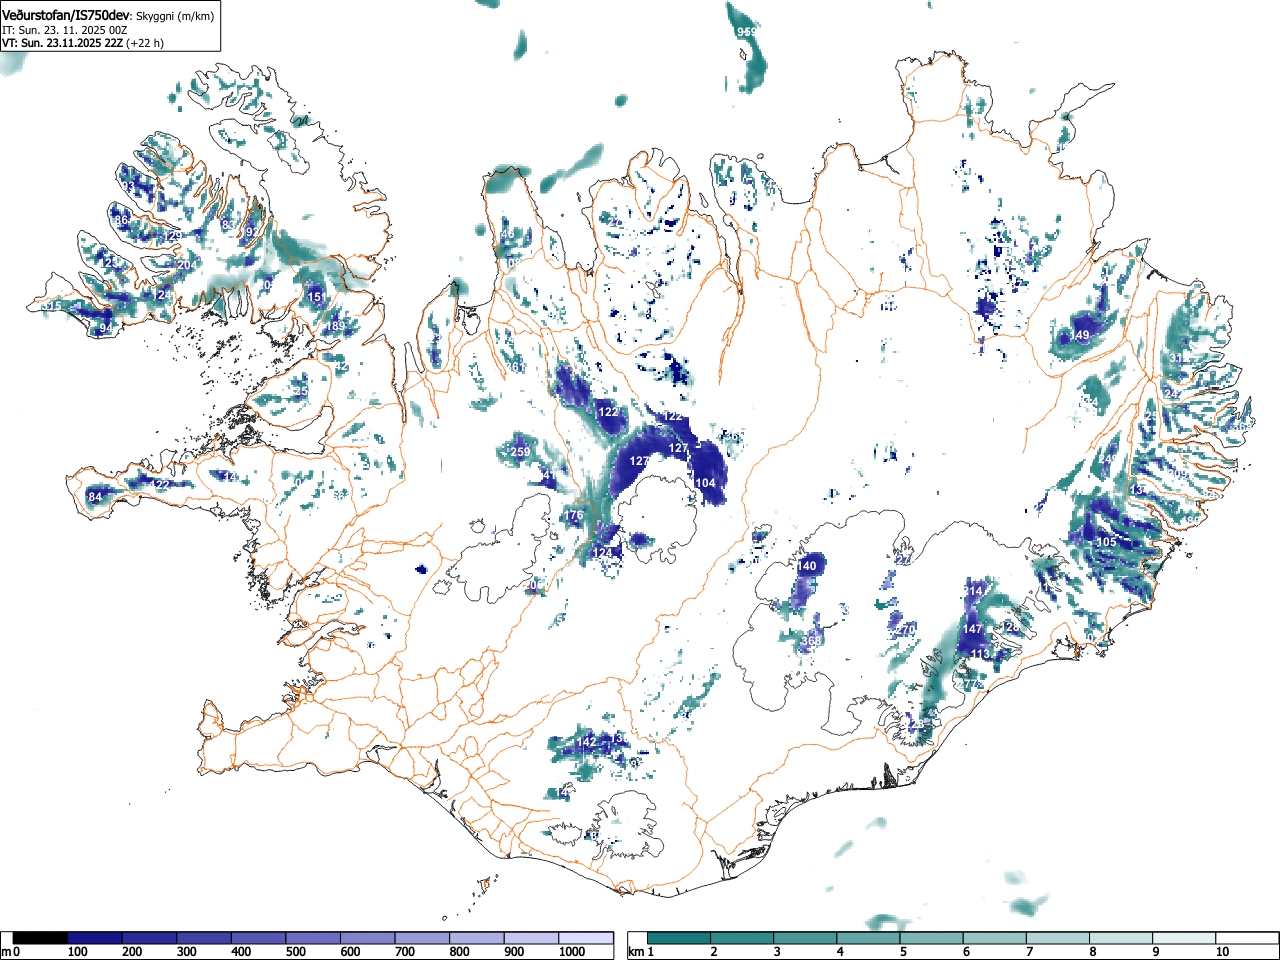Select the 7–8 km legend swatch

(x=1057, y=938)
